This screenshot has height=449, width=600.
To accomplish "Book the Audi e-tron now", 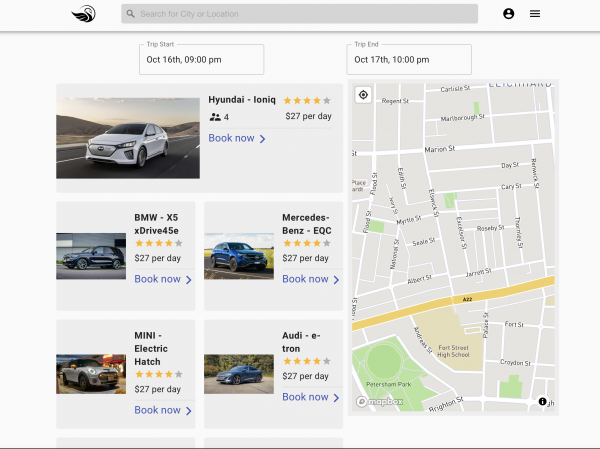I will click(305, 397).
